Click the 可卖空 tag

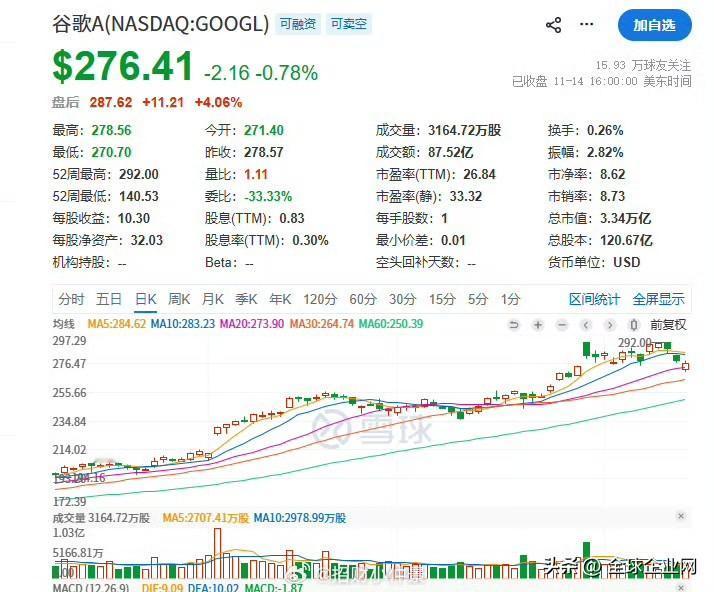349,24
